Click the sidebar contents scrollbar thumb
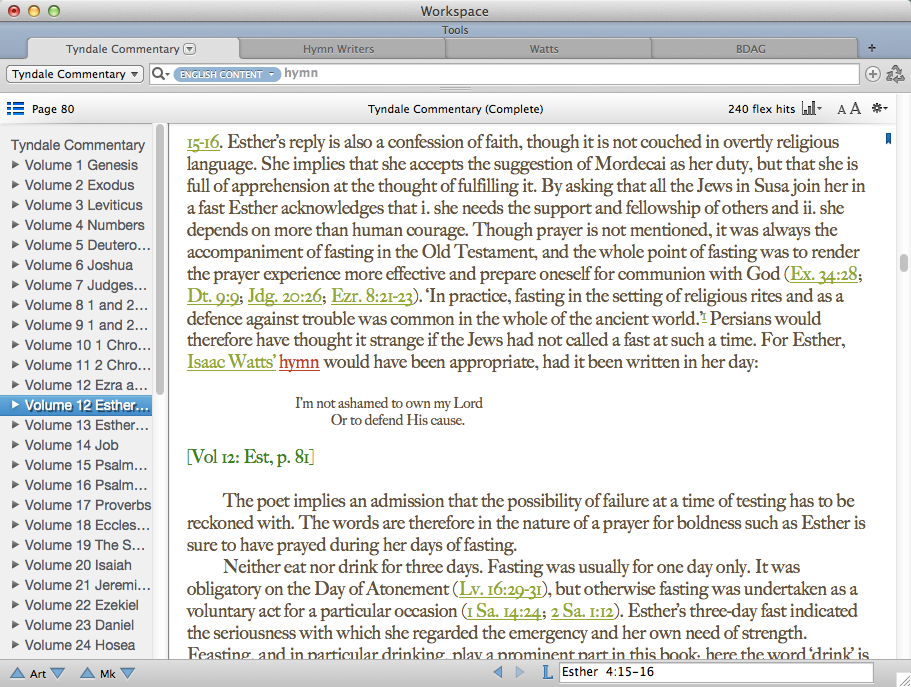This screenshot has width=911, height=687. [160, 259]
